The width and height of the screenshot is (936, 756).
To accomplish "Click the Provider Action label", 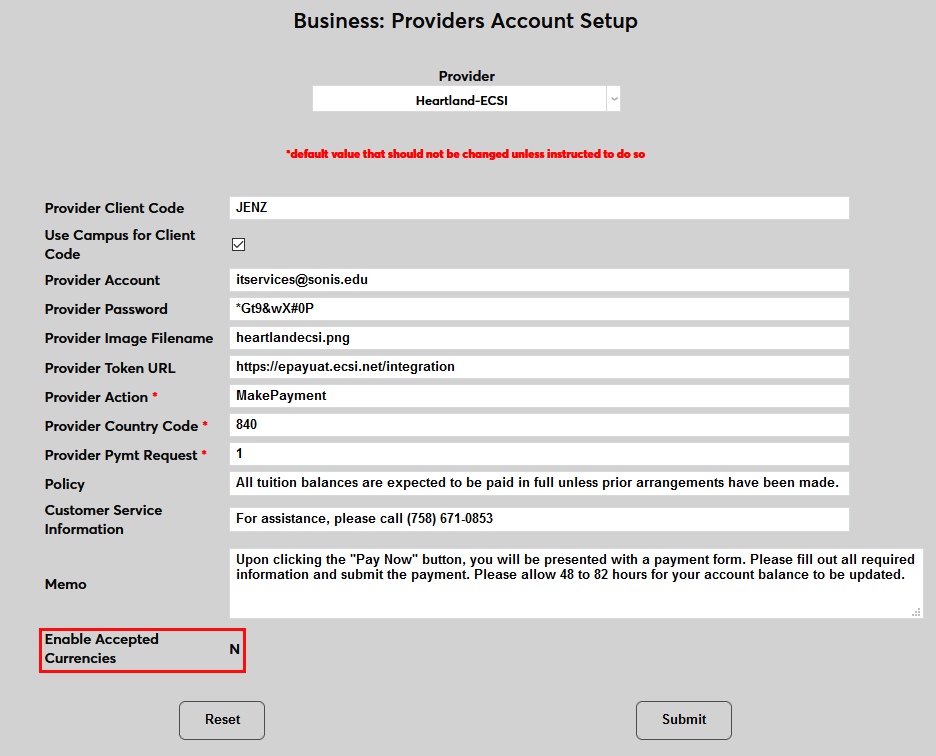I will point(96,397).
